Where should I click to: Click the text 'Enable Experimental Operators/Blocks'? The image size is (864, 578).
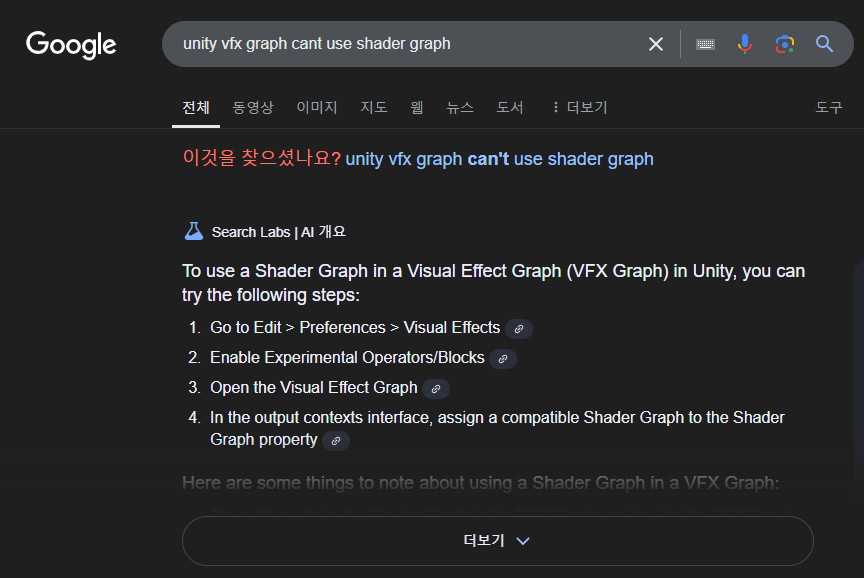[x=347, y=358]
